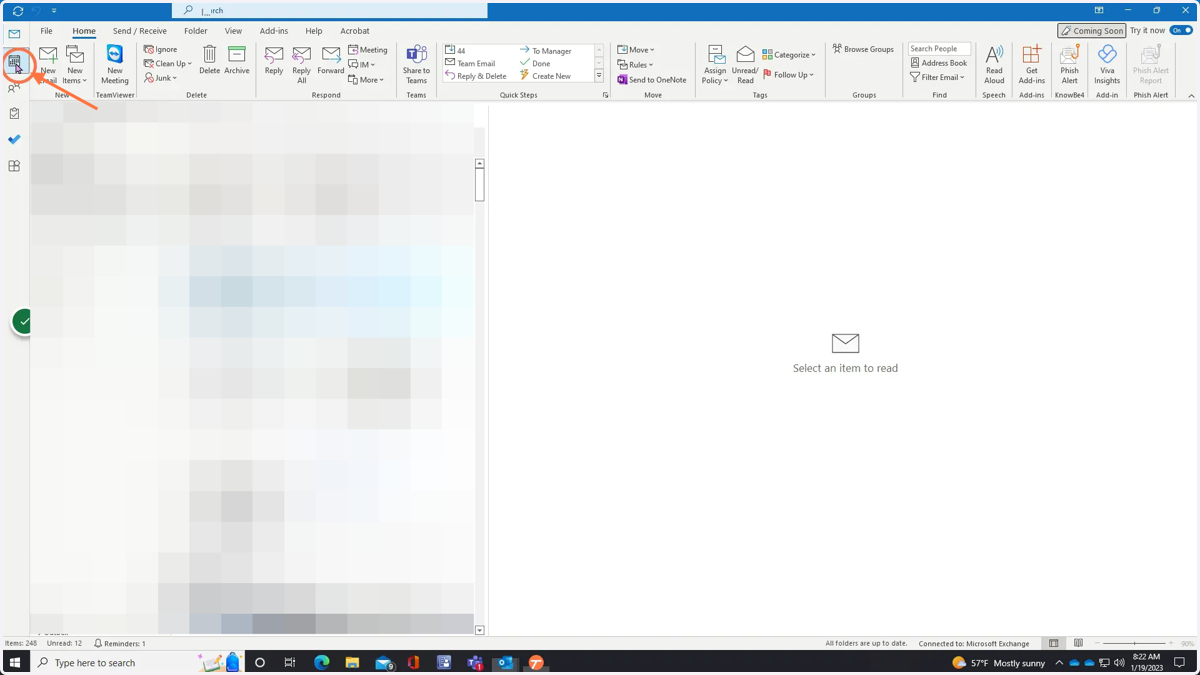Run the Team Email quick step

pyautogui.click(x=470, y=63)
